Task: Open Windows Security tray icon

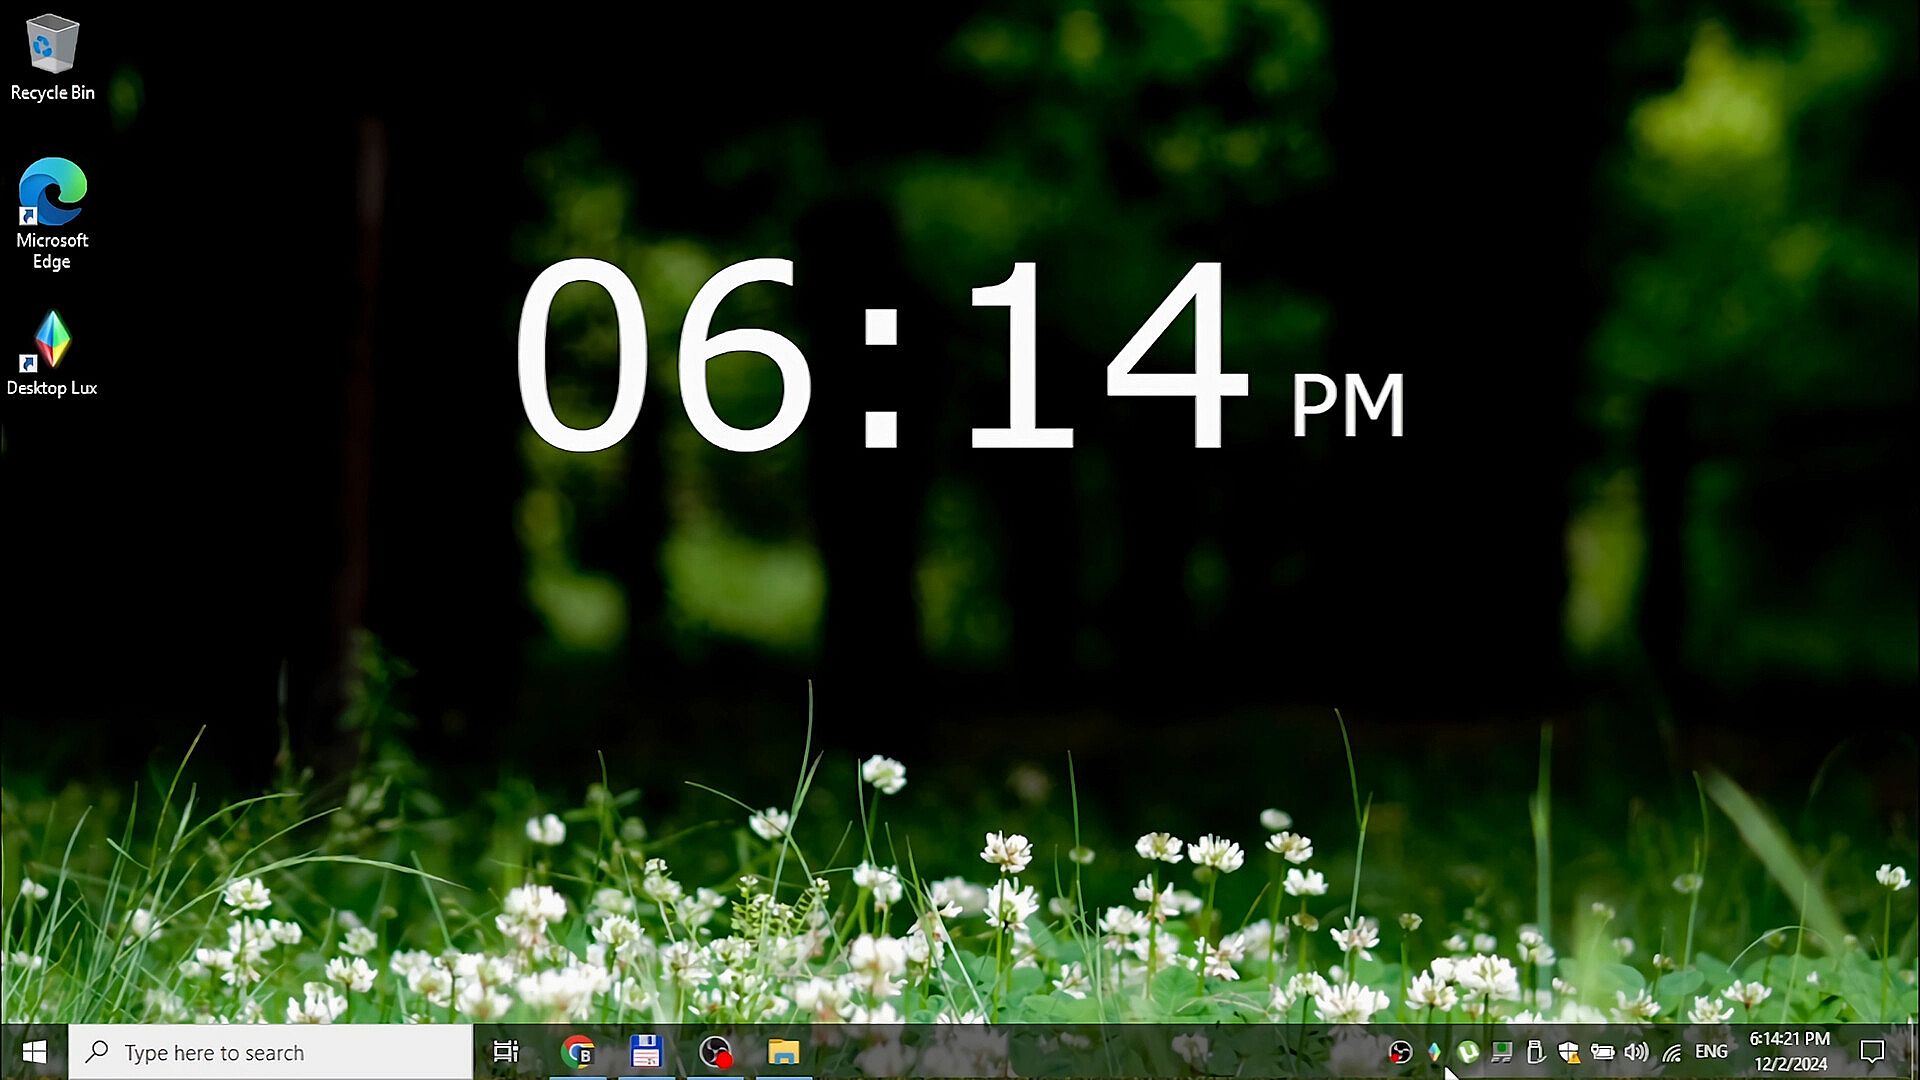Action: tap(1568, 1052)
